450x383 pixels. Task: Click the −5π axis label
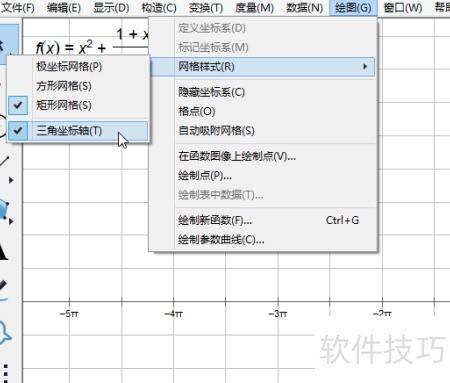point(69,314)
